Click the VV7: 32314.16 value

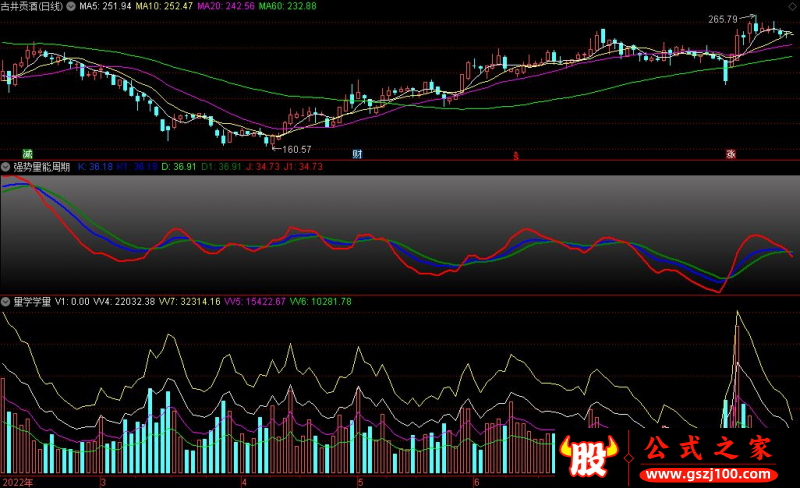pyautogui.click(x=190, y=302)
